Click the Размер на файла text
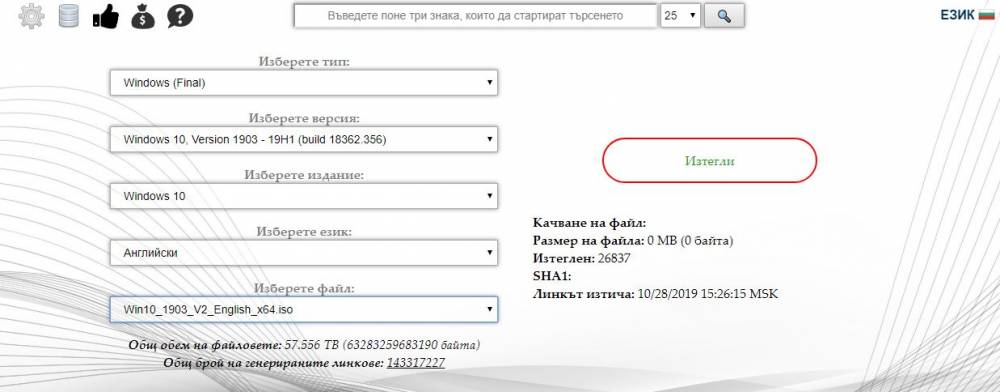This screenshot has width=1000, height=392. (x=633, y=241)
